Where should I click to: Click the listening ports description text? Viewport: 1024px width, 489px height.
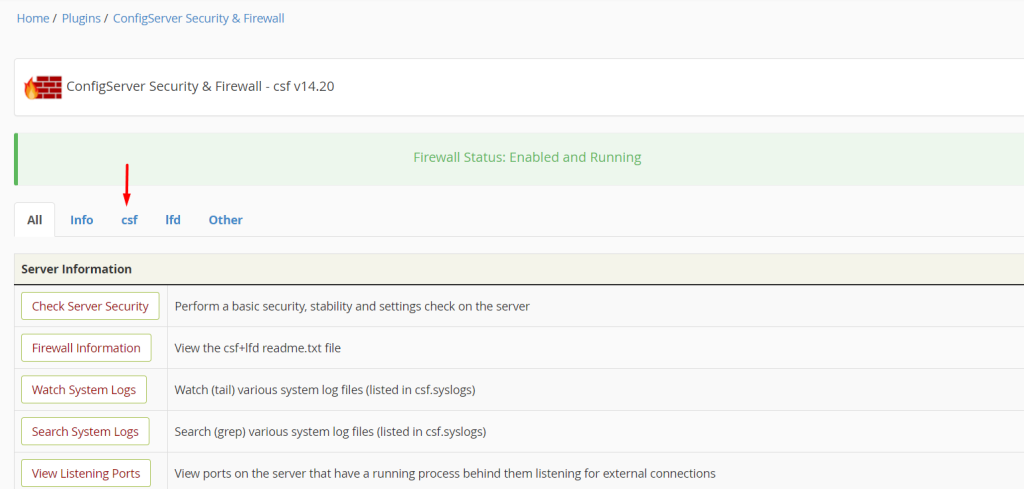[x=445, y=474]
